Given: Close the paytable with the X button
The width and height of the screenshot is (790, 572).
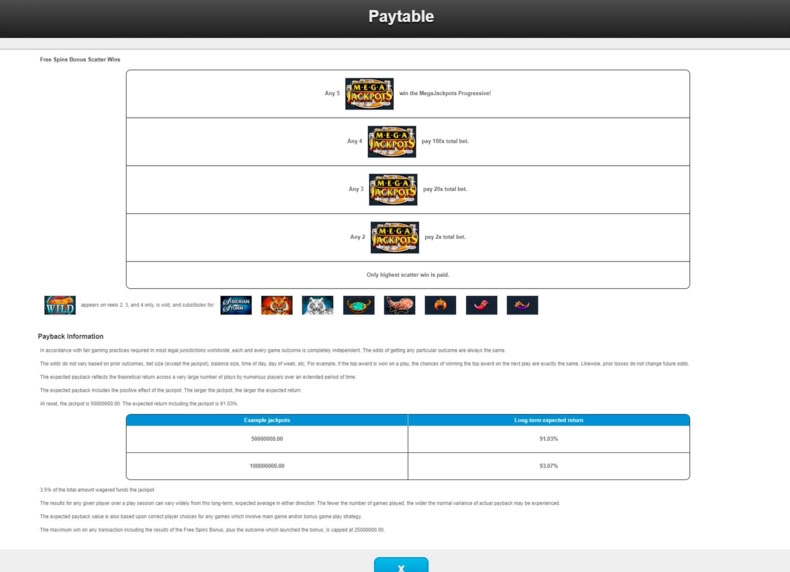Looking at the screenshot, I should point(401,564).
